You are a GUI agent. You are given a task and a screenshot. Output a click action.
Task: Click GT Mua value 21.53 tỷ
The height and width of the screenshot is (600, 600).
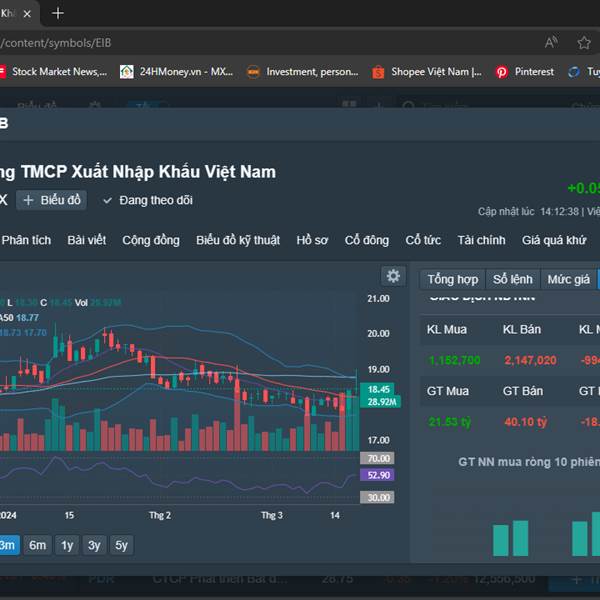point(450,422)
